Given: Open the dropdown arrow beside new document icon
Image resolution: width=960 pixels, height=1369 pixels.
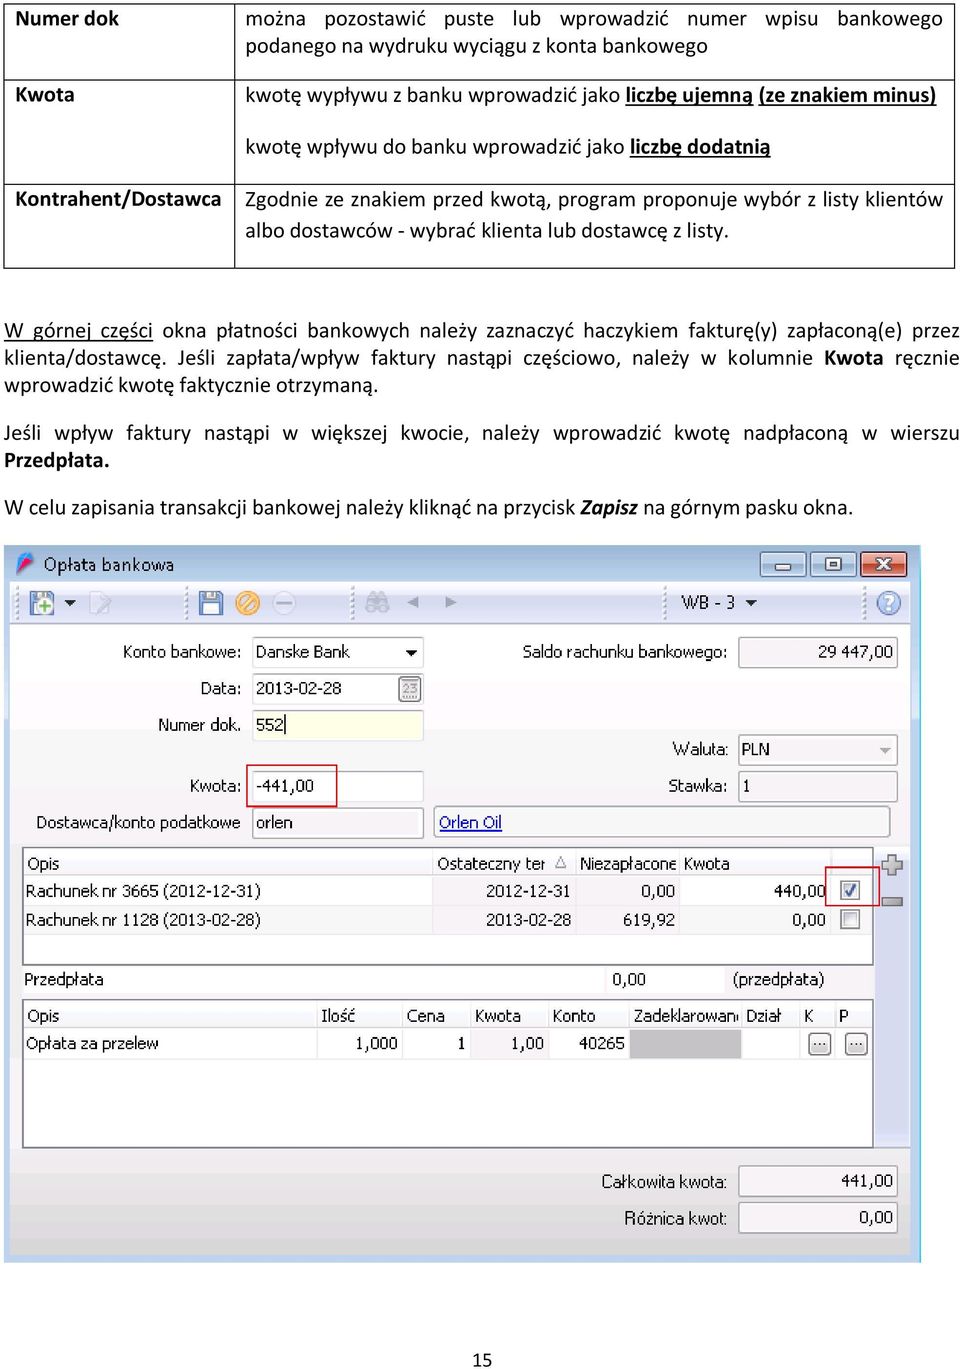Looking at the screenshot, I should click(x=70, y=603).
